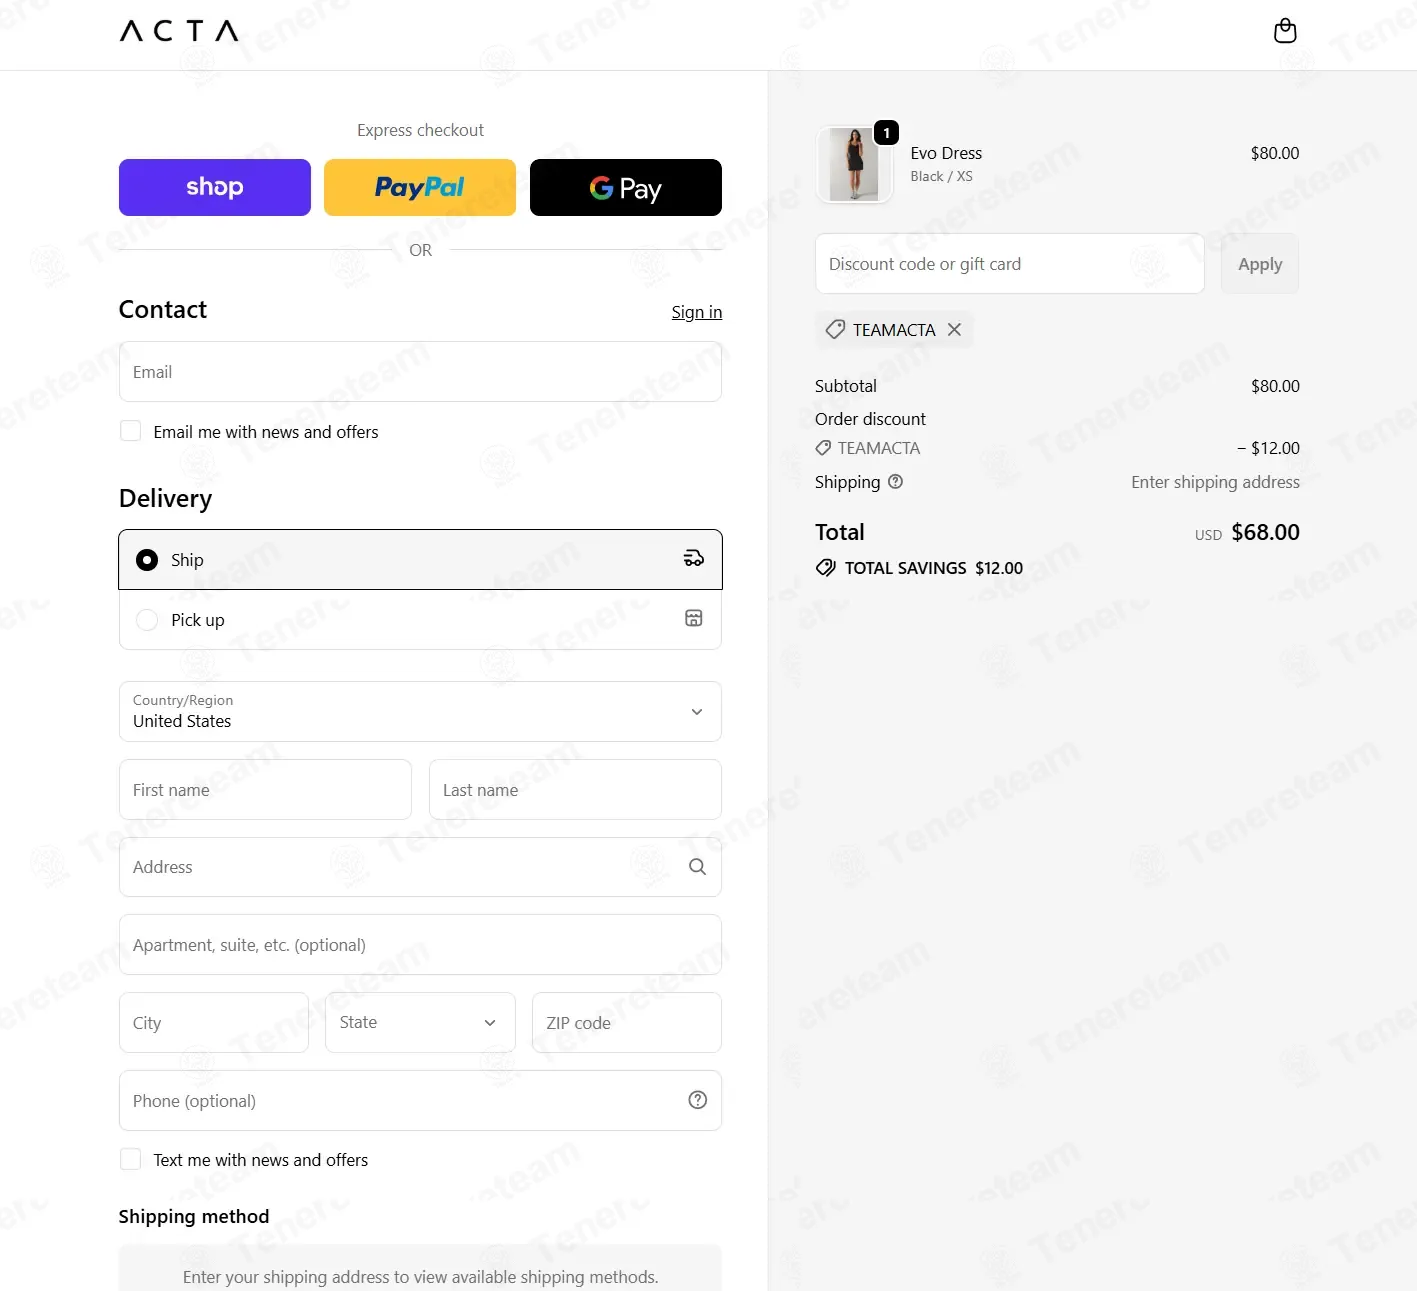The width and height of the screenshot is (1417, 1291).
Task: Pay with Shop Pay express button
Action: tap(215, 187)
